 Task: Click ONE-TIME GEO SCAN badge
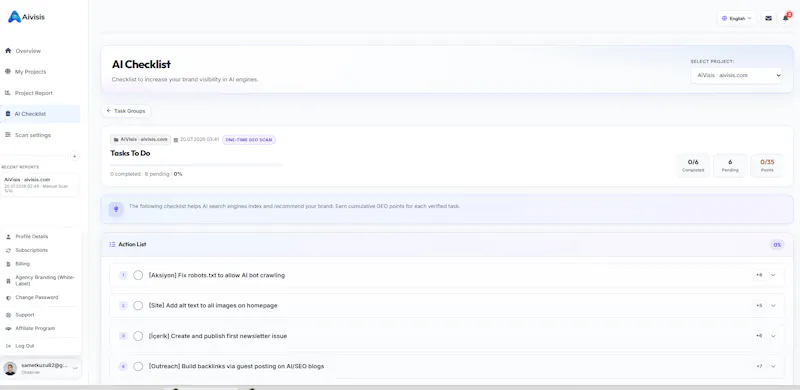249,140
